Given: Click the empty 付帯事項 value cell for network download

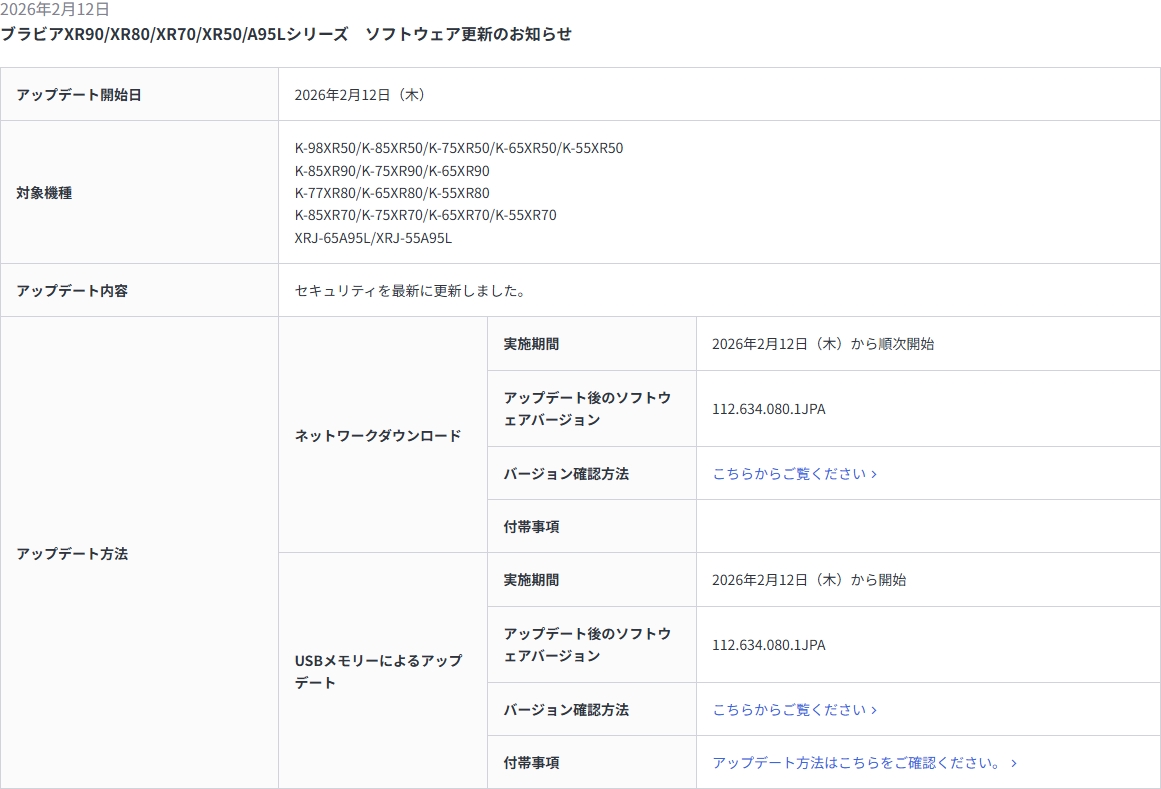Looking at the screenshot, I should pyautogui.click(x=927, y=527).
